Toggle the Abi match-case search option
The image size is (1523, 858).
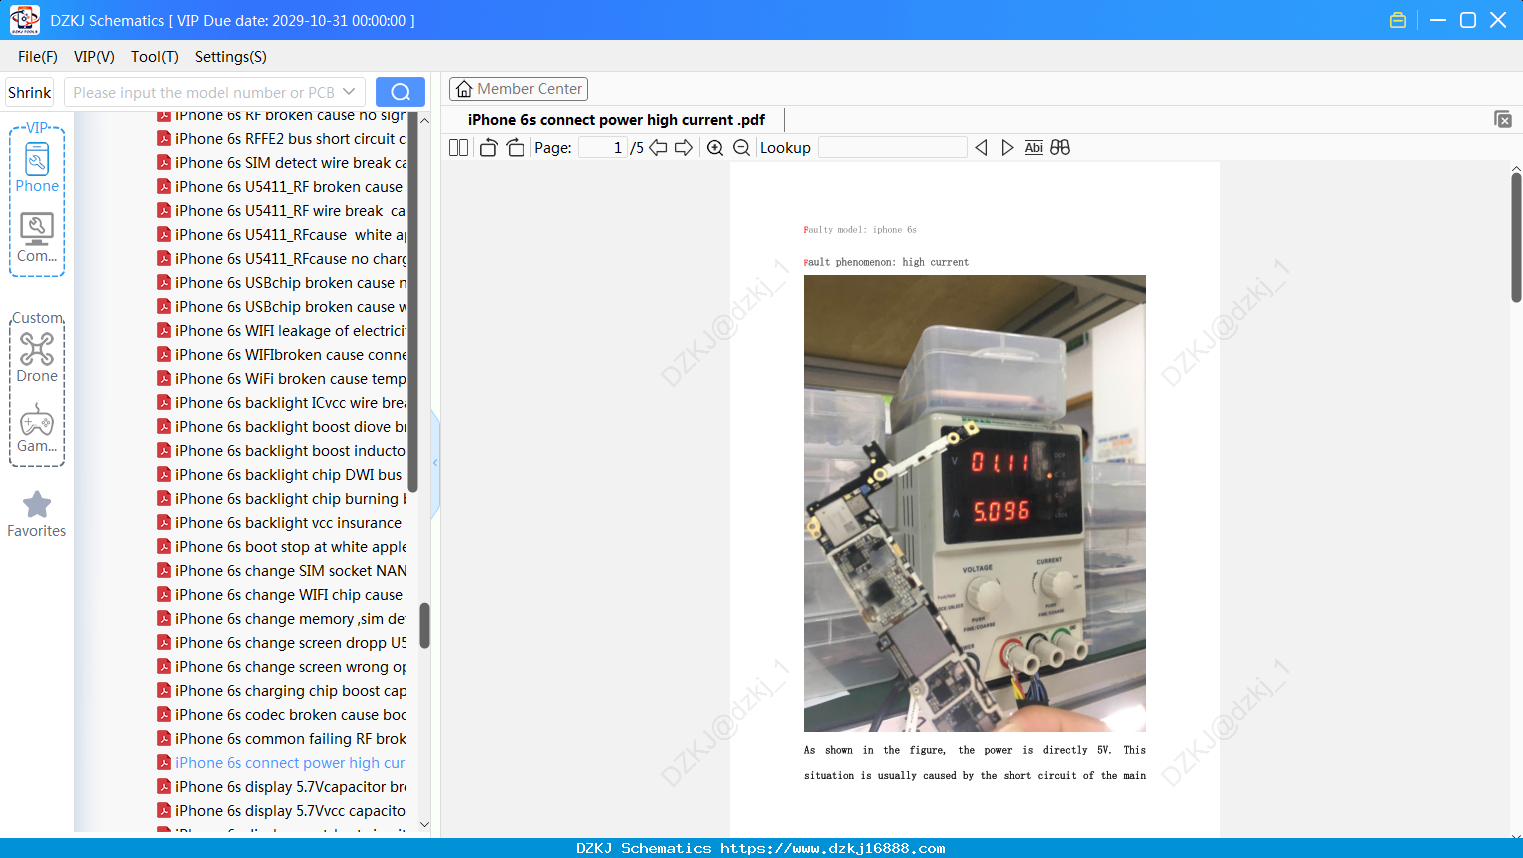pos(1034,148)
